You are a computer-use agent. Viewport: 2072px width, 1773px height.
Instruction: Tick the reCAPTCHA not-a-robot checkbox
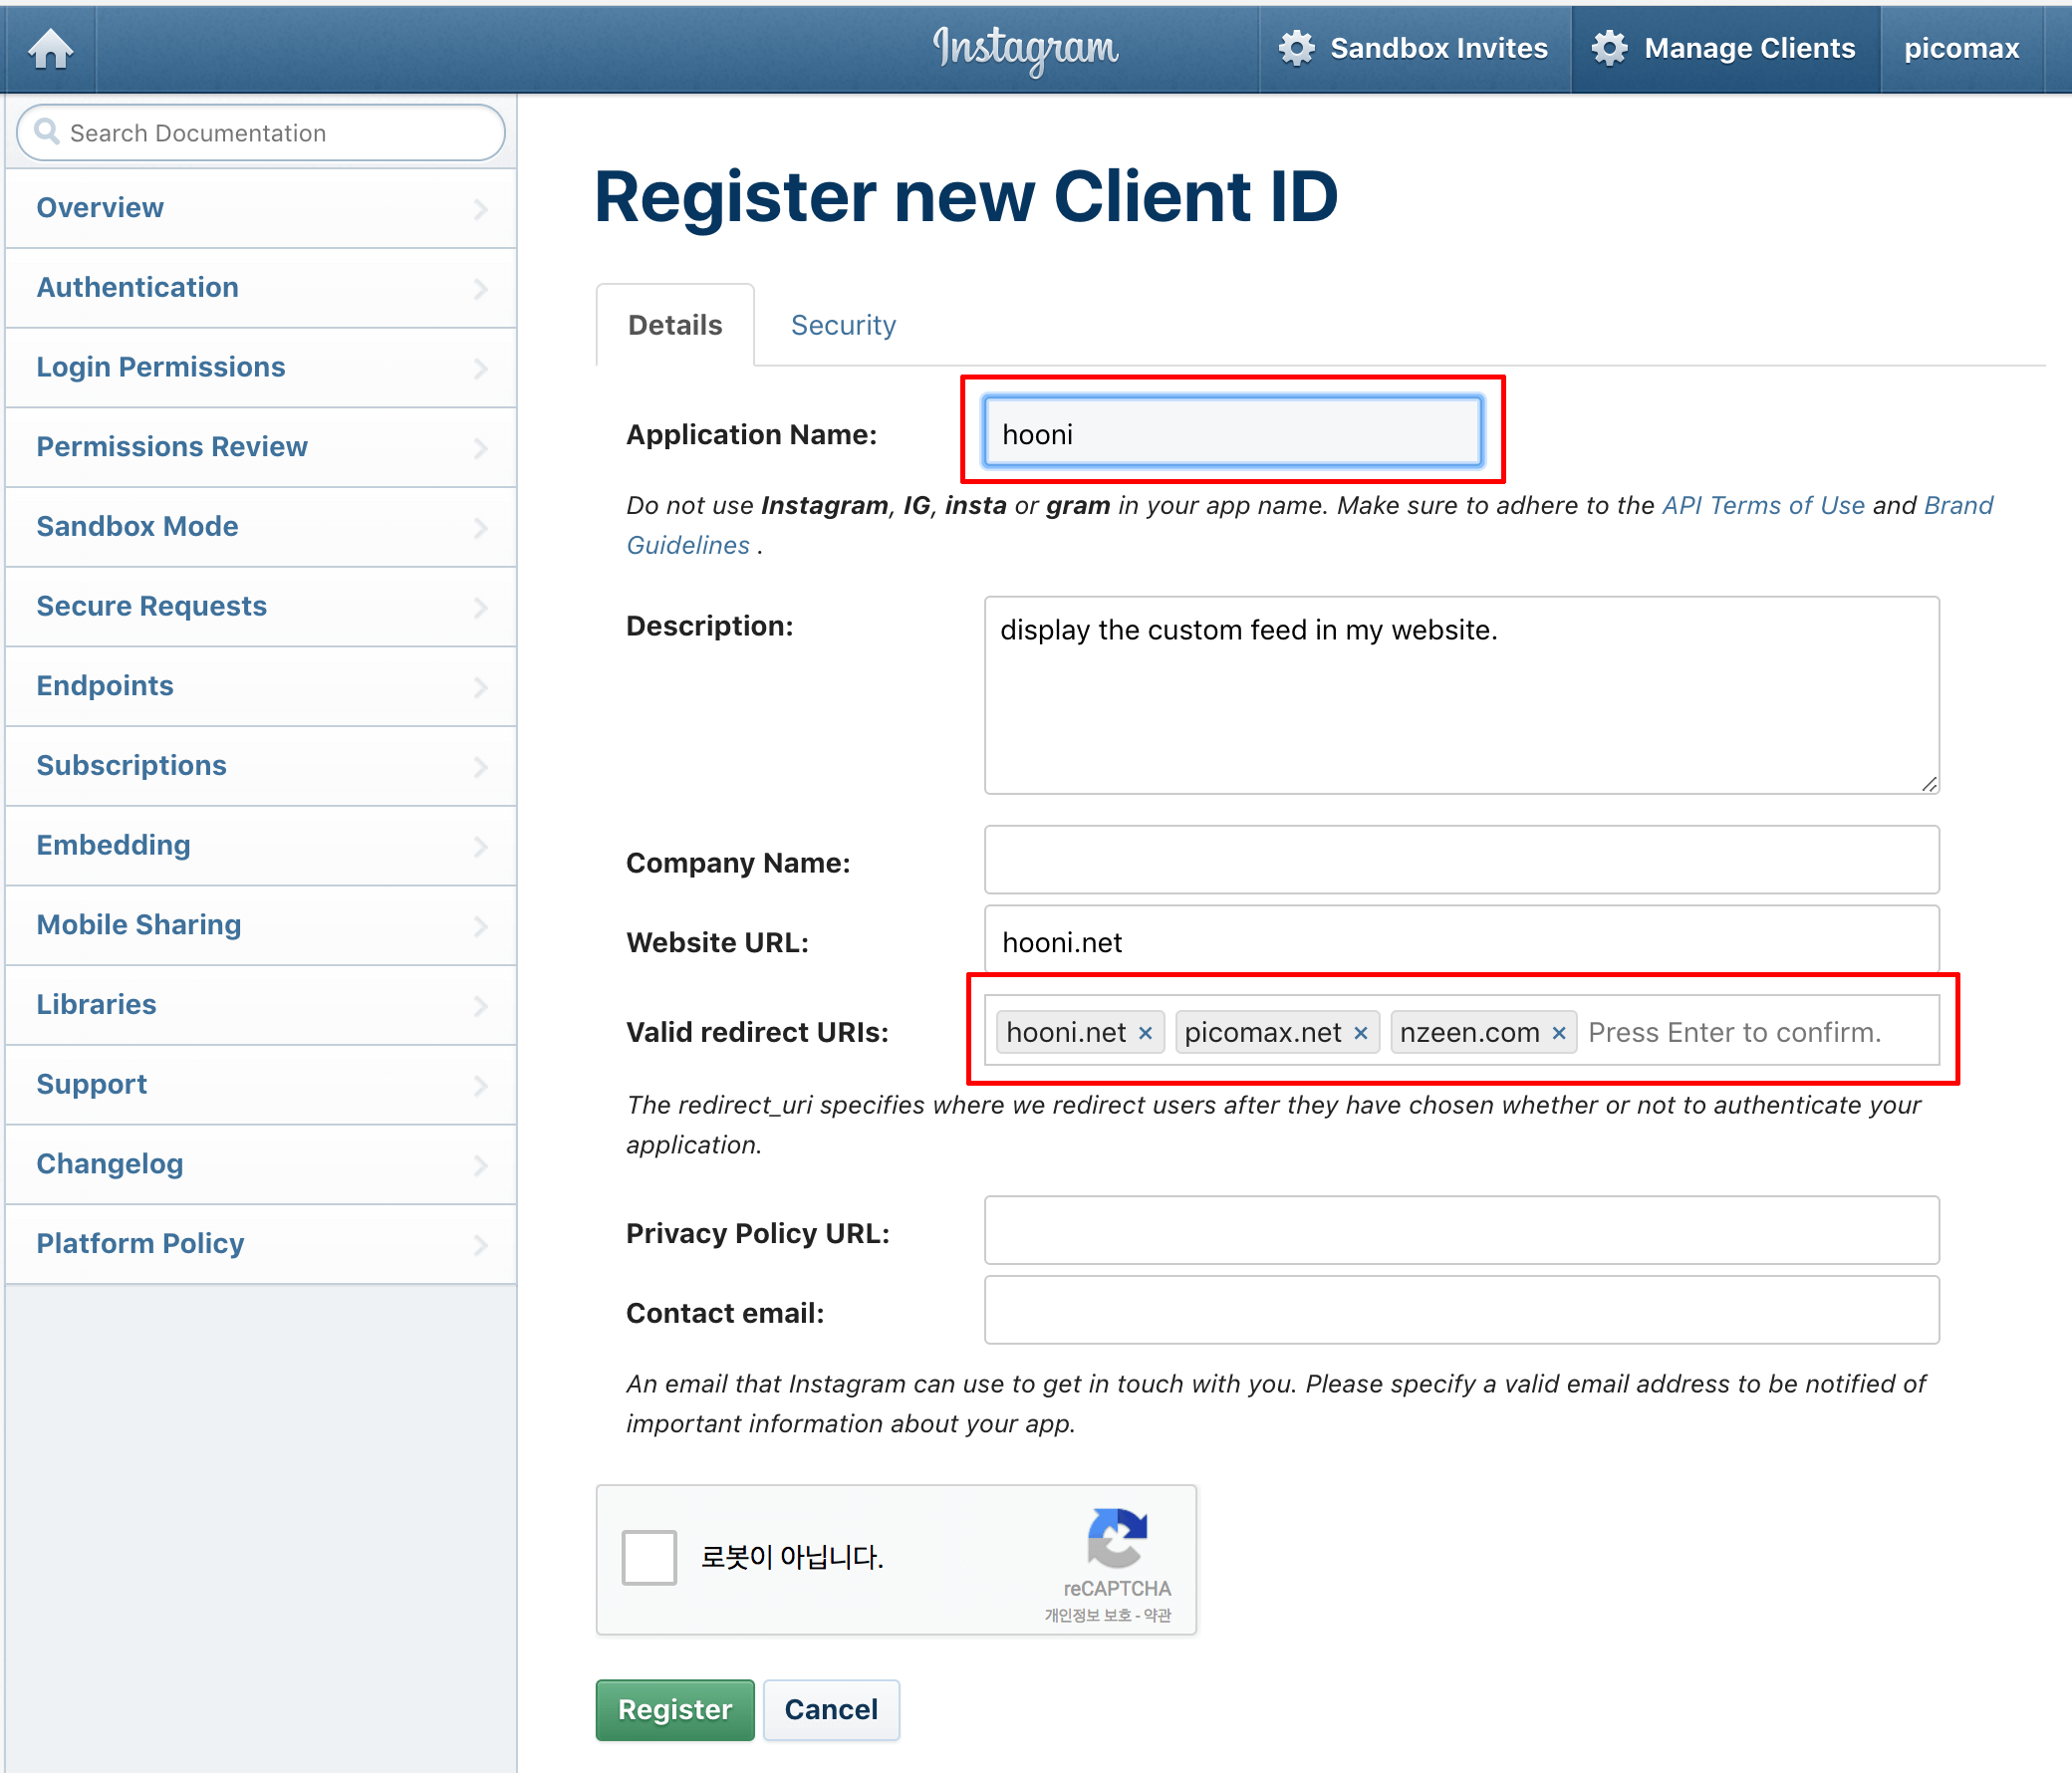click(x=649, y=1557)
